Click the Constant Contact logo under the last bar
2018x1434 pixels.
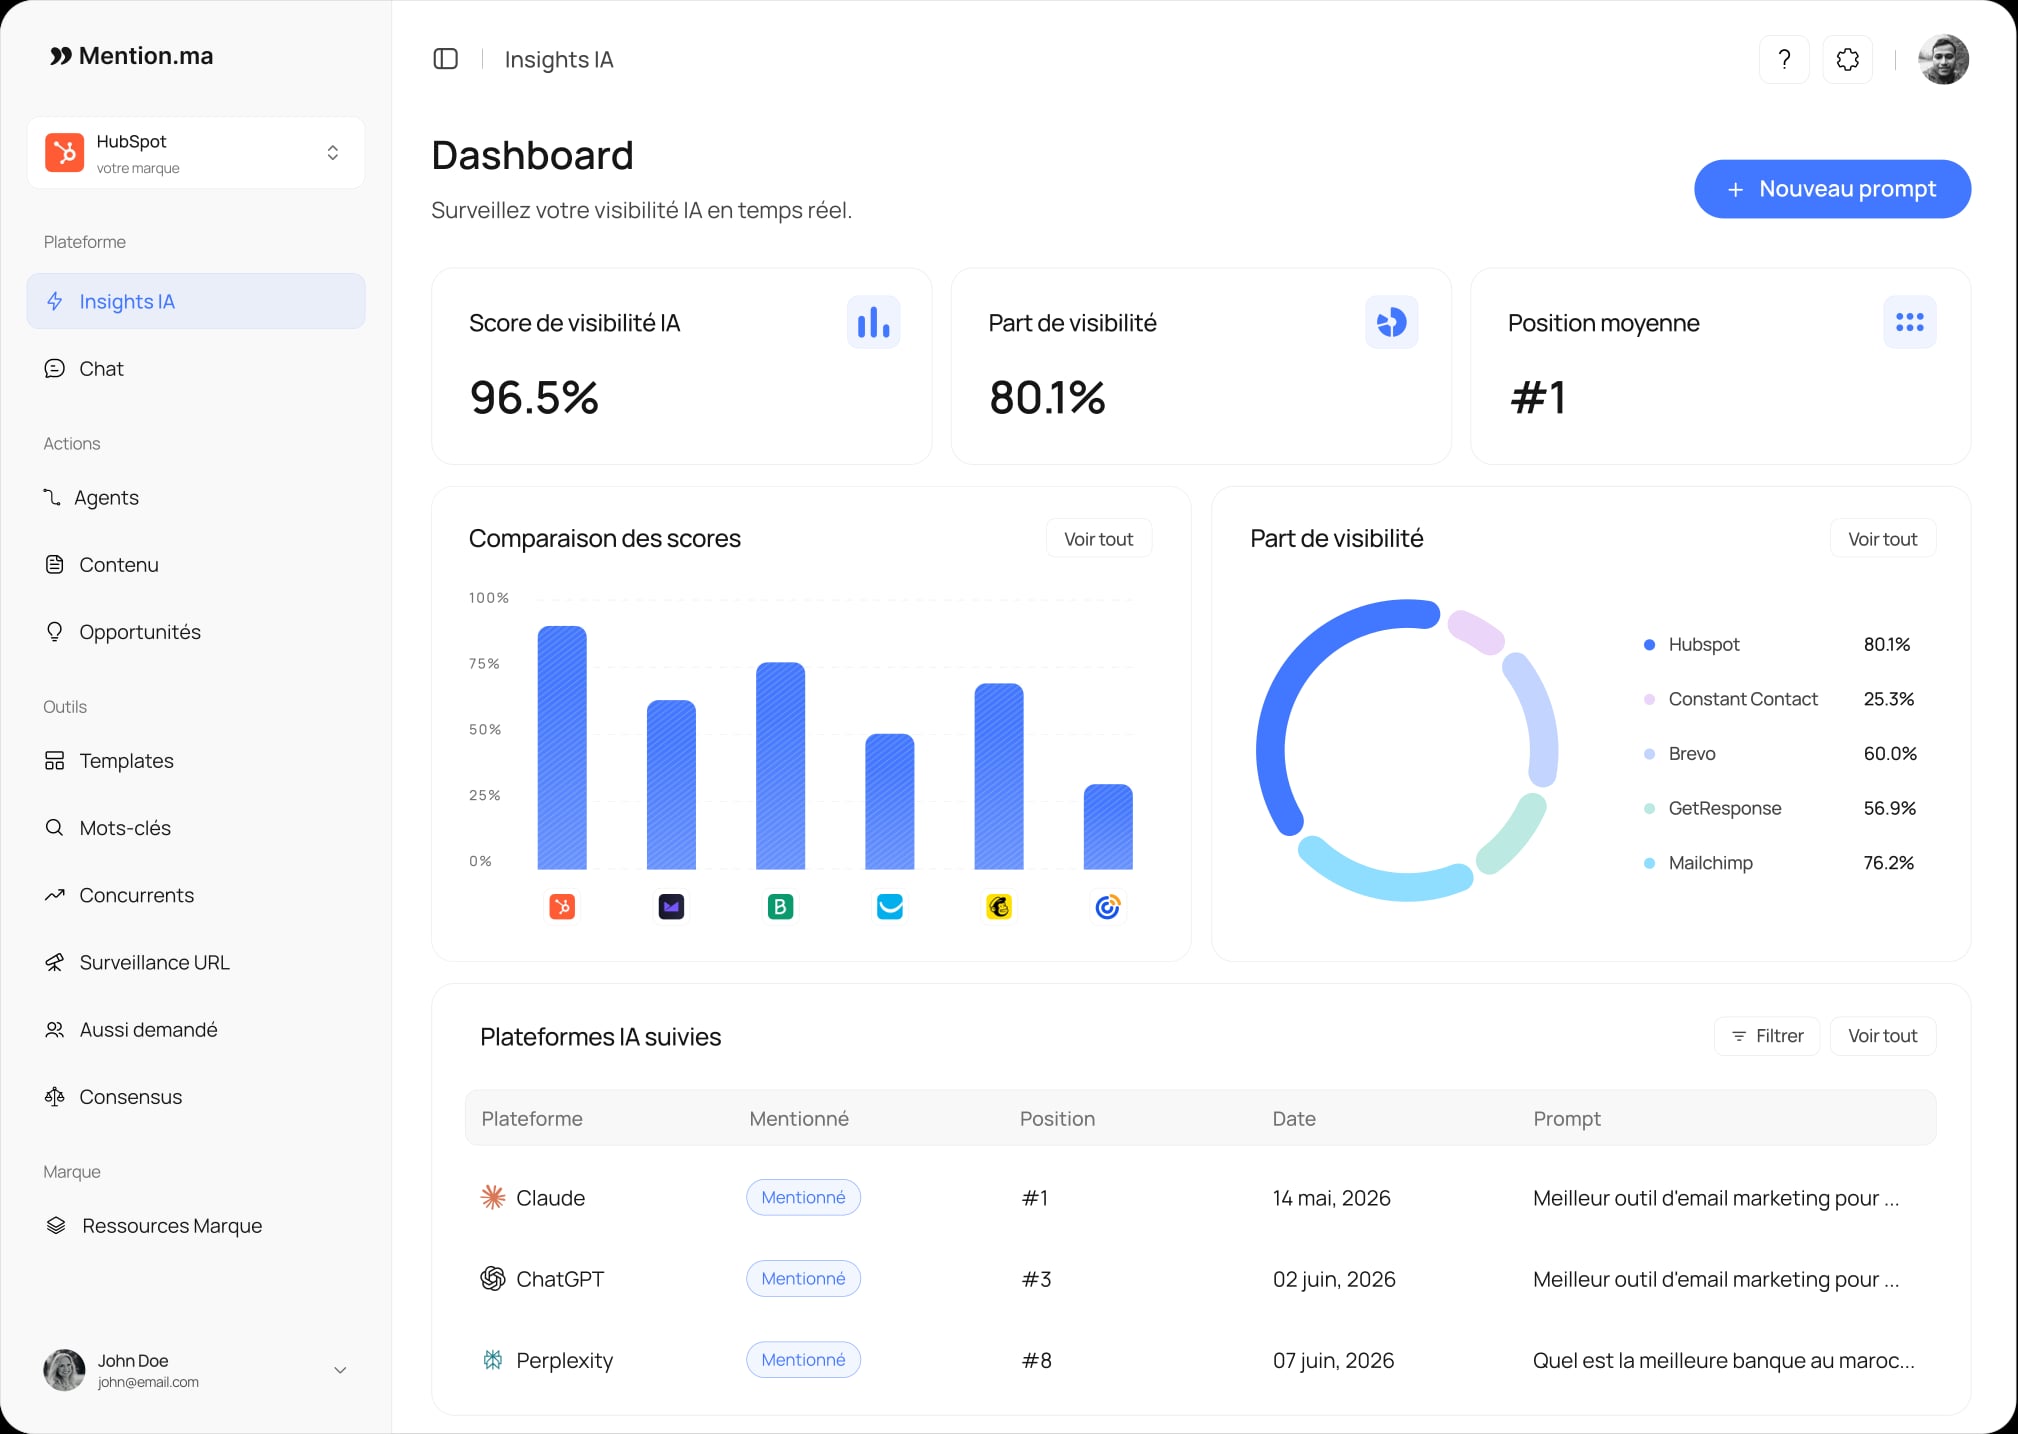tap(1107, 907)
